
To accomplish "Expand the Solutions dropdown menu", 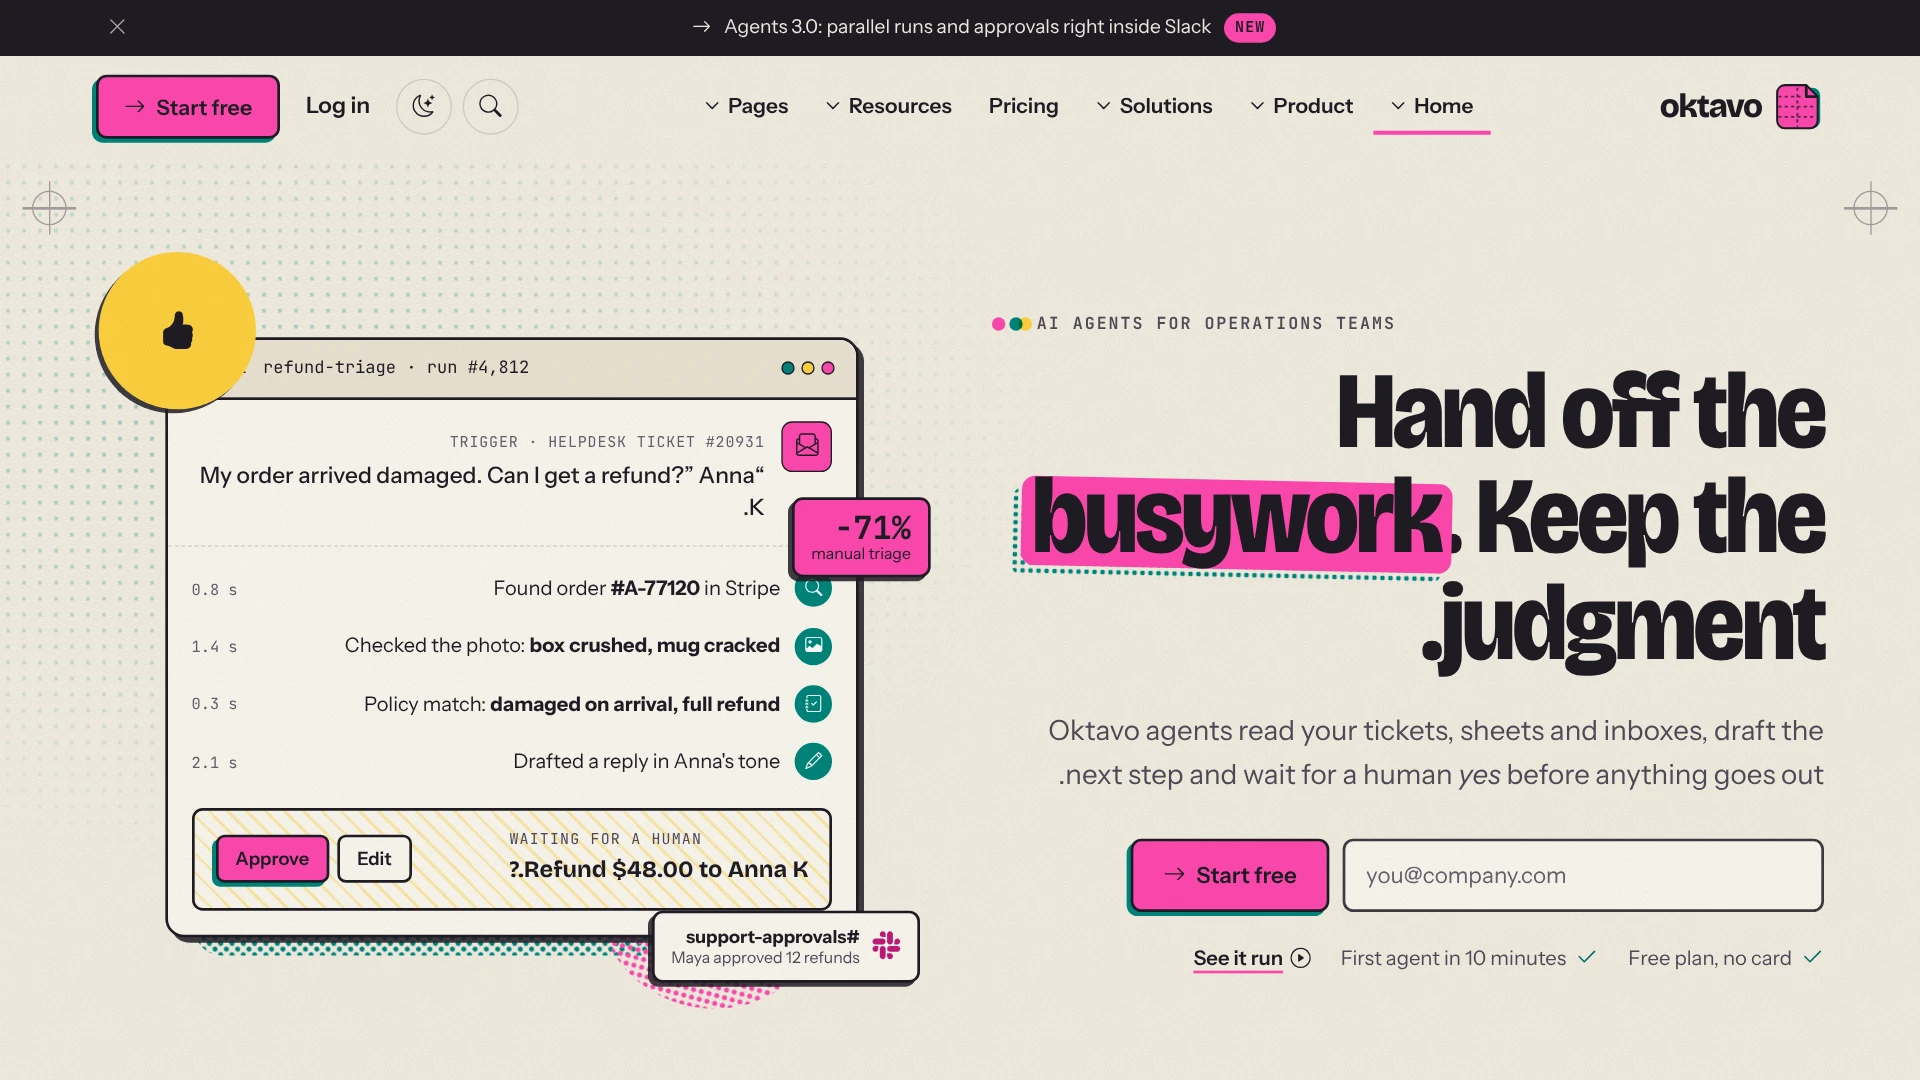I will tap(1154, 106).
